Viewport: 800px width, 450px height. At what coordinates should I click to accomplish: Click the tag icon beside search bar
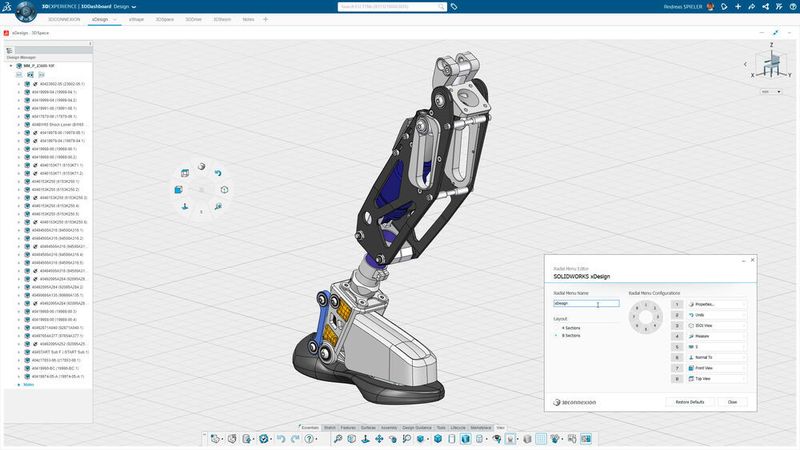click(x=454, y=7)
